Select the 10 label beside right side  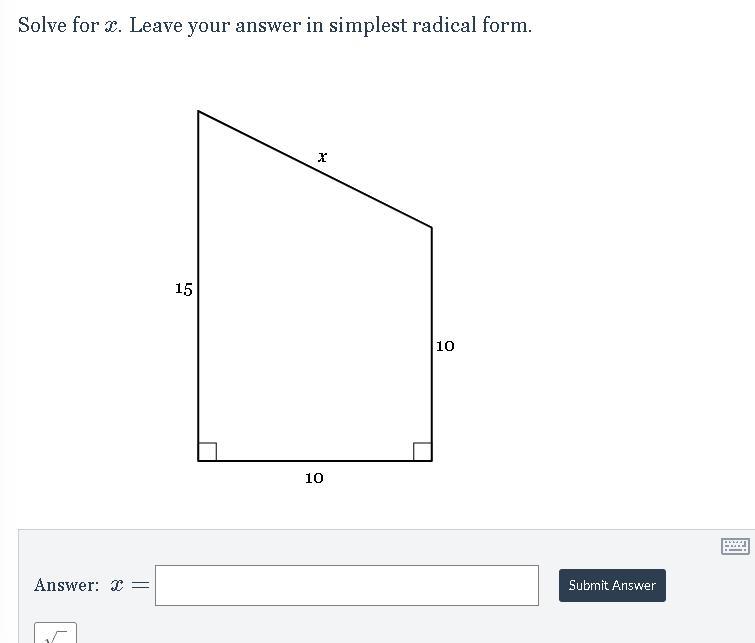pos(445,346)
